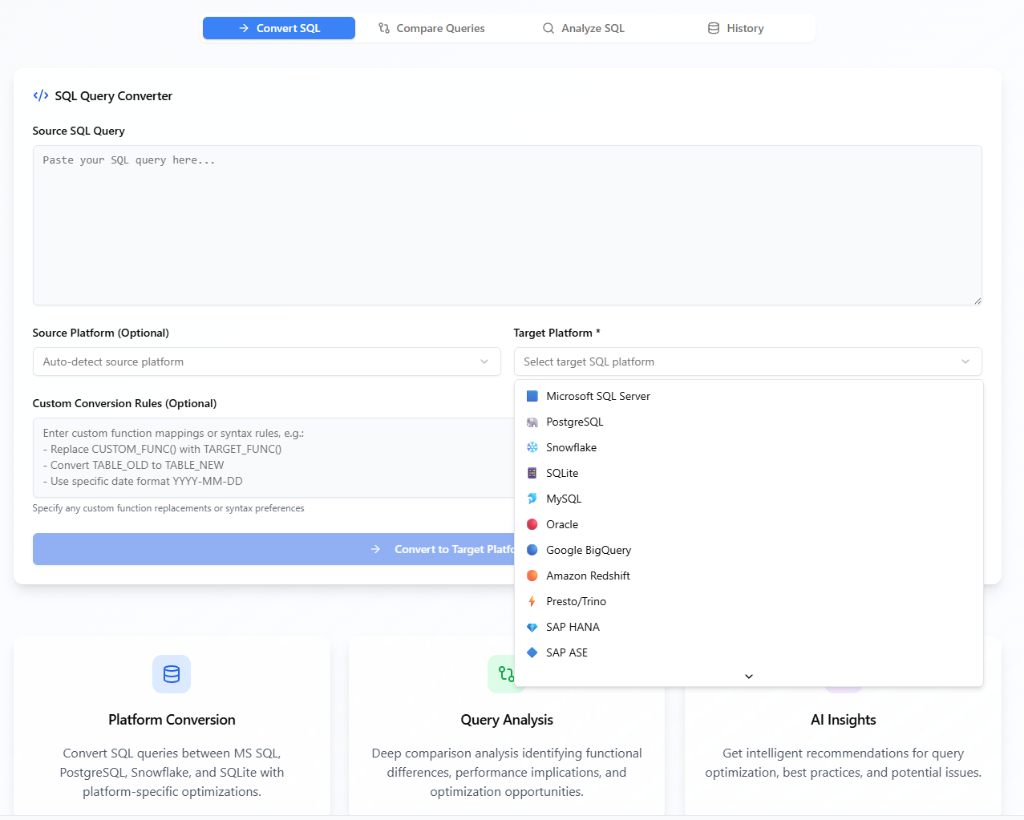Click the SAP ASE diamond icon
The height and width of the screenshot is (820, 1024).
pos(532,652)
